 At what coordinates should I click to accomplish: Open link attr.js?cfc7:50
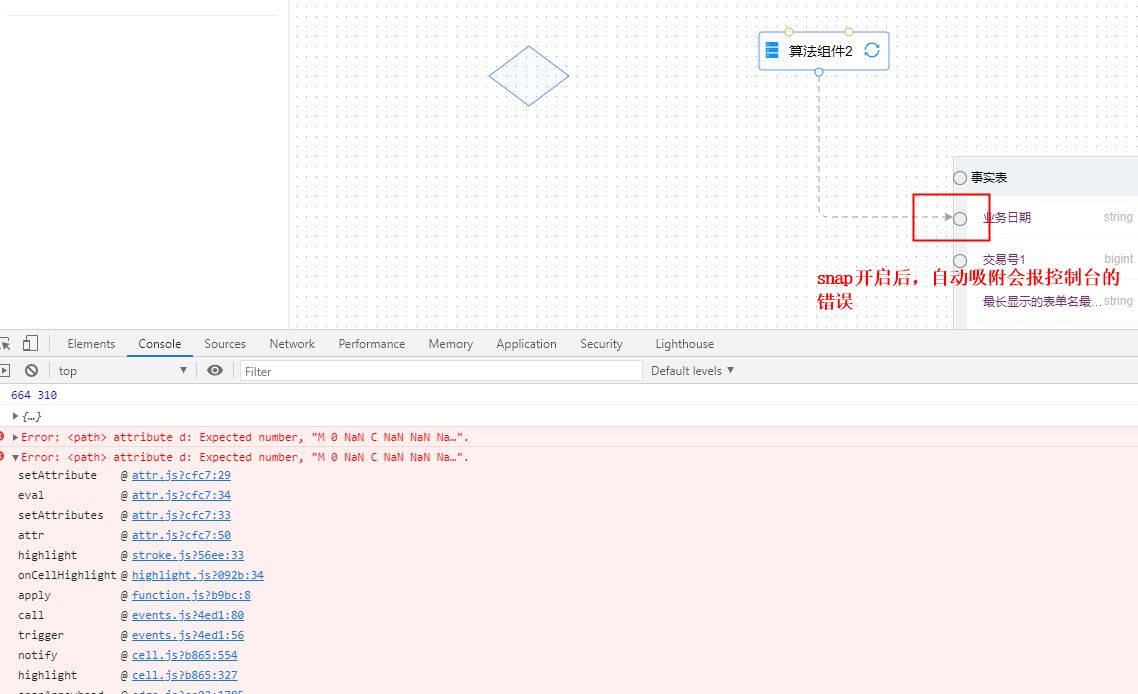(181, 535)
